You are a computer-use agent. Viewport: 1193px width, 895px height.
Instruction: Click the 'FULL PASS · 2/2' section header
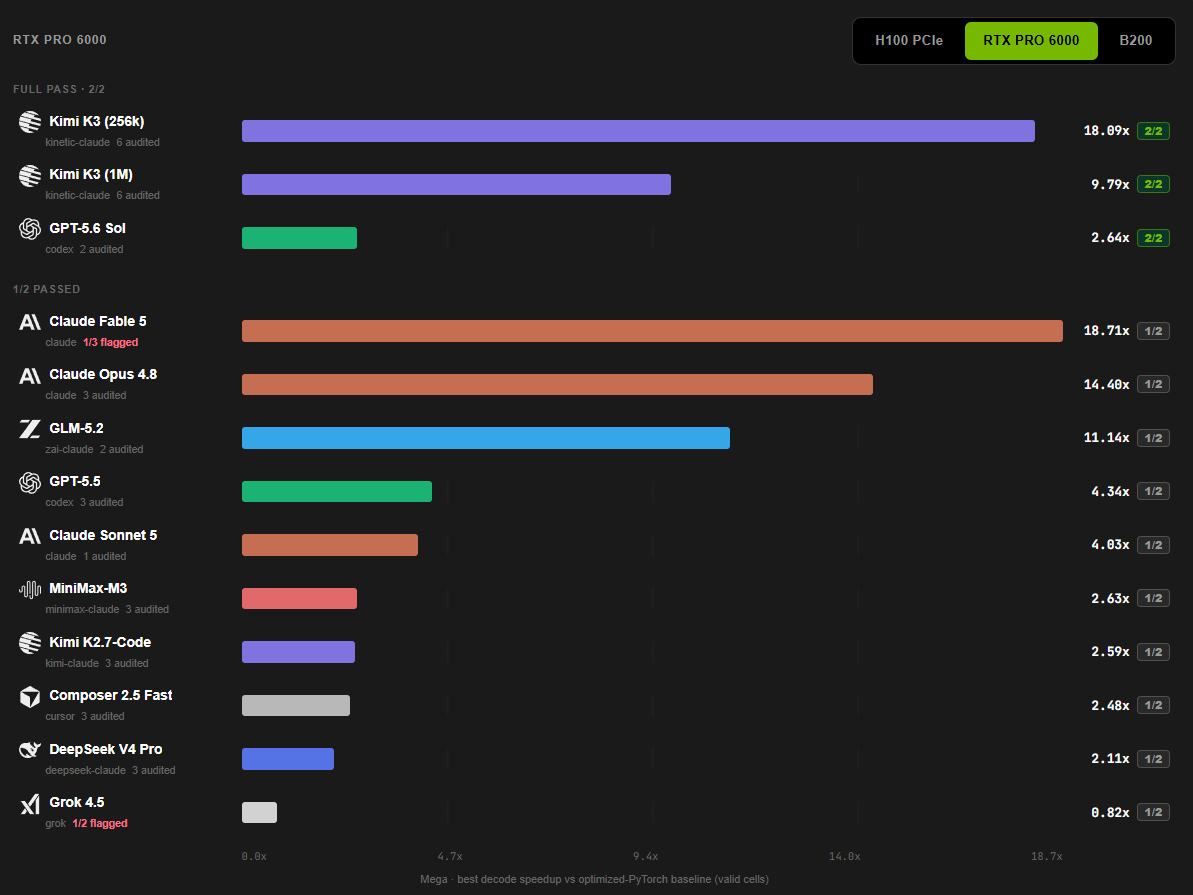(x=59, y=89)
